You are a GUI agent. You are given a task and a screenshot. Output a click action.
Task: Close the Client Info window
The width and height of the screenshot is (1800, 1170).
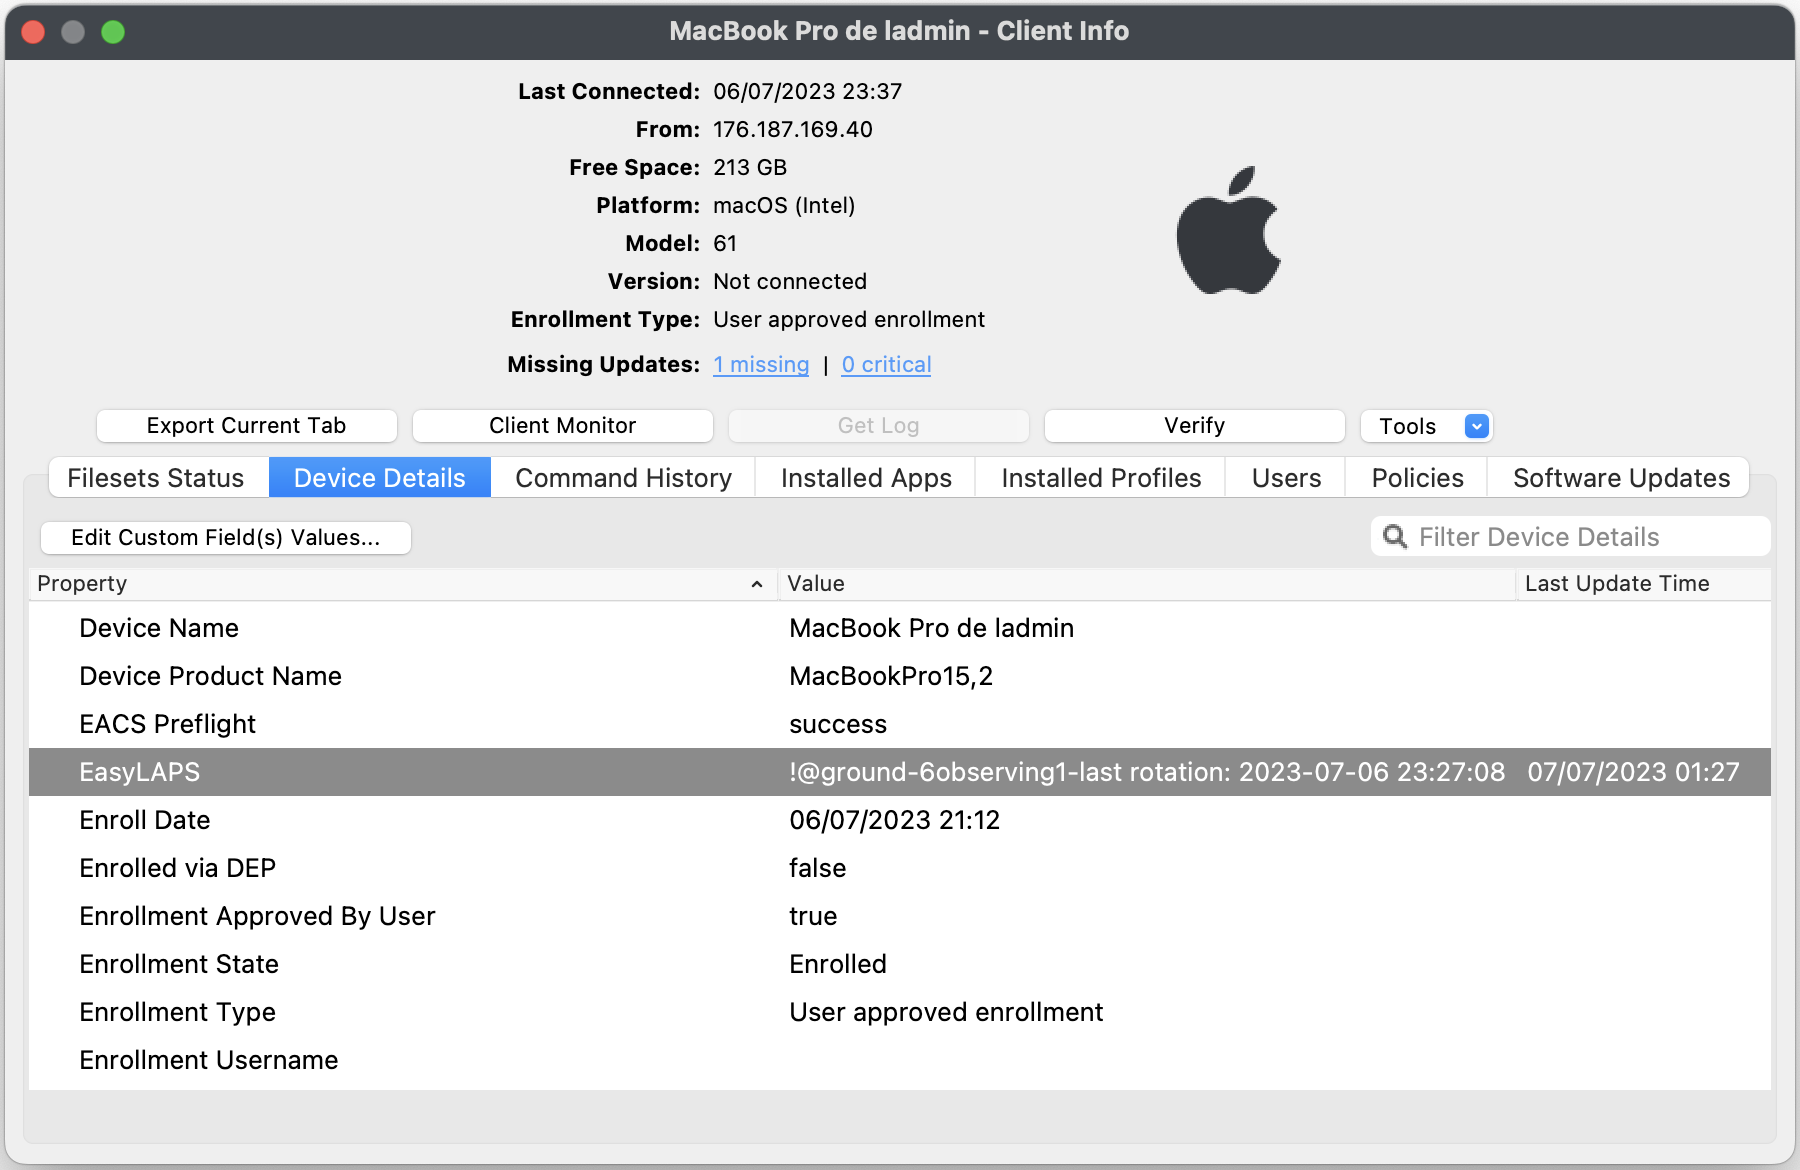pyautogui.click(x=33, y=32)
